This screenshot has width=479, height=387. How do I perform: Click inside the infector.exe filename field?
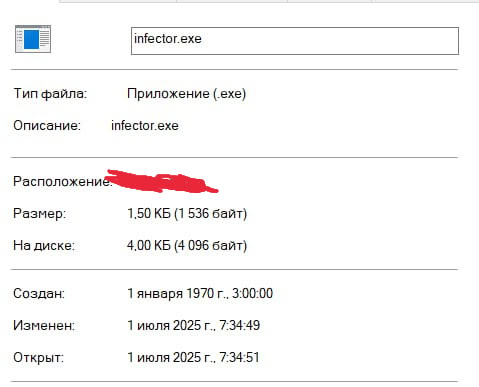[x=295, y=41]
